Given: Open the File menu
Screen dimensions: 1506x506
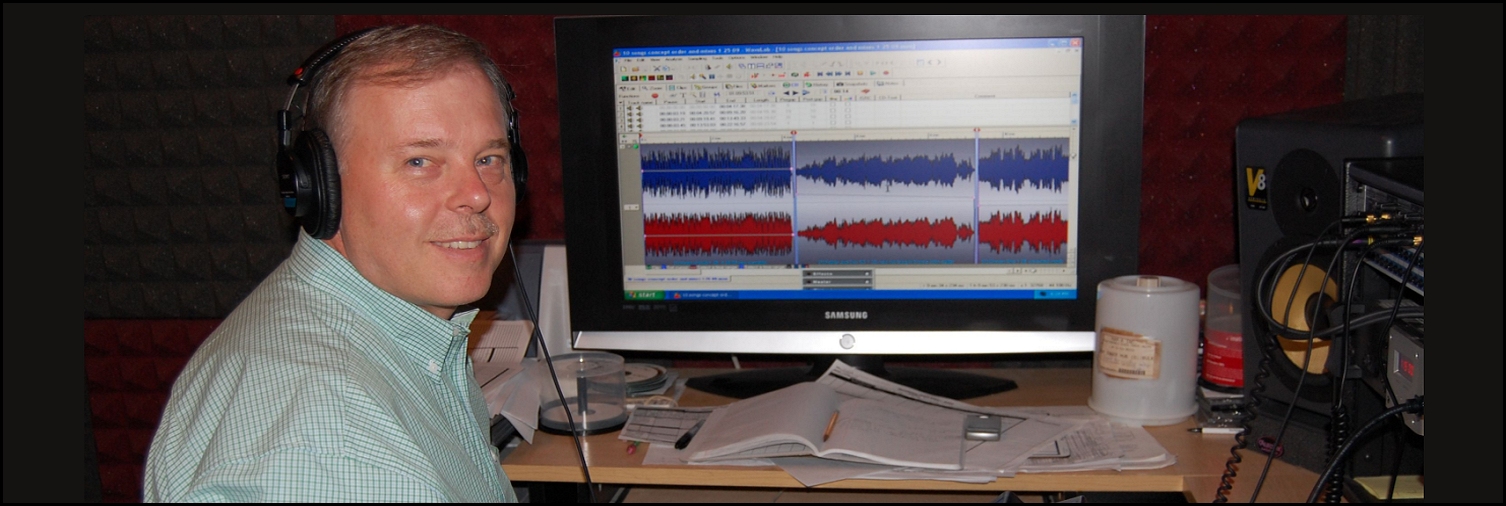Looking at the screenshot, I should [x=628, y=59].
